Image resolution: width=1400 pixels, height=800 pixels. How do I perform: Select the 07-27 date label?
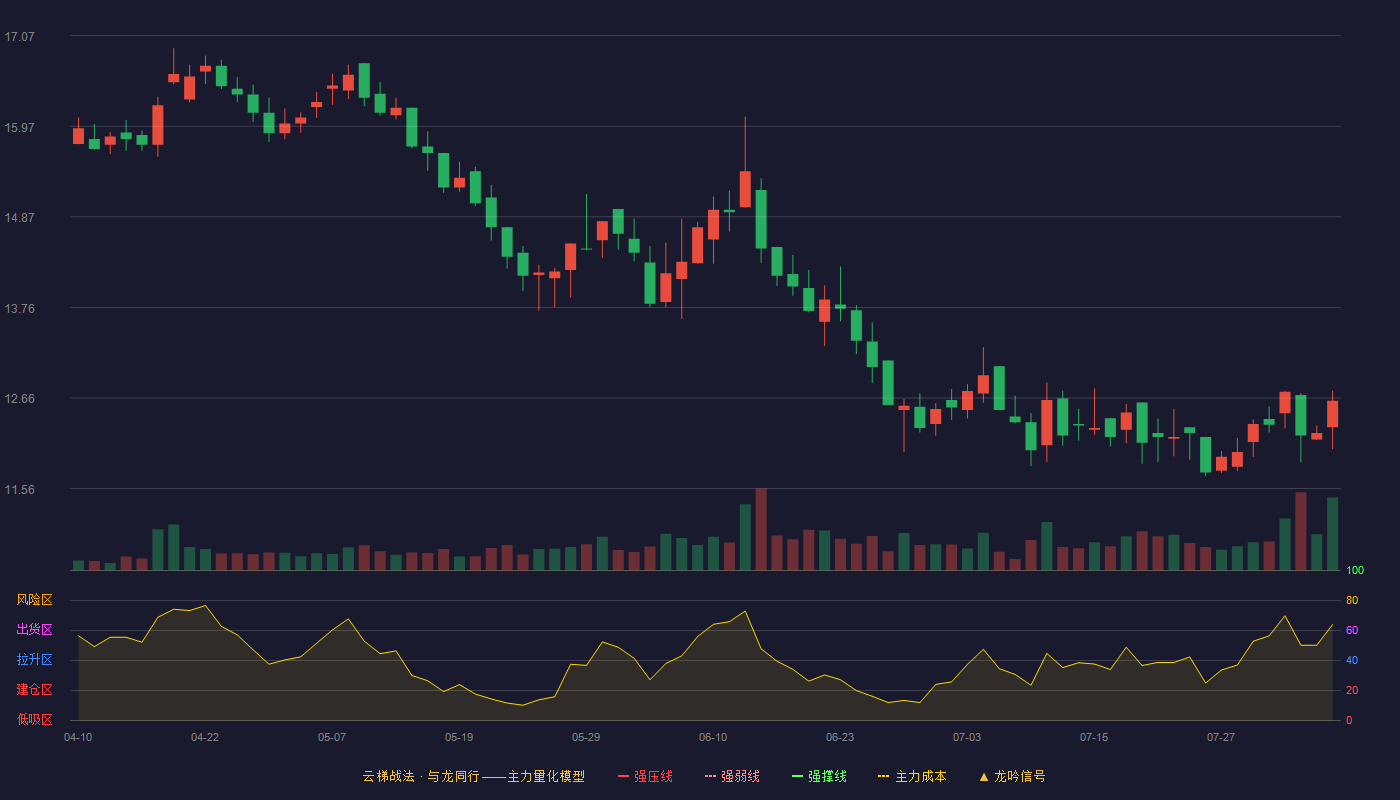pos(1221,737)
